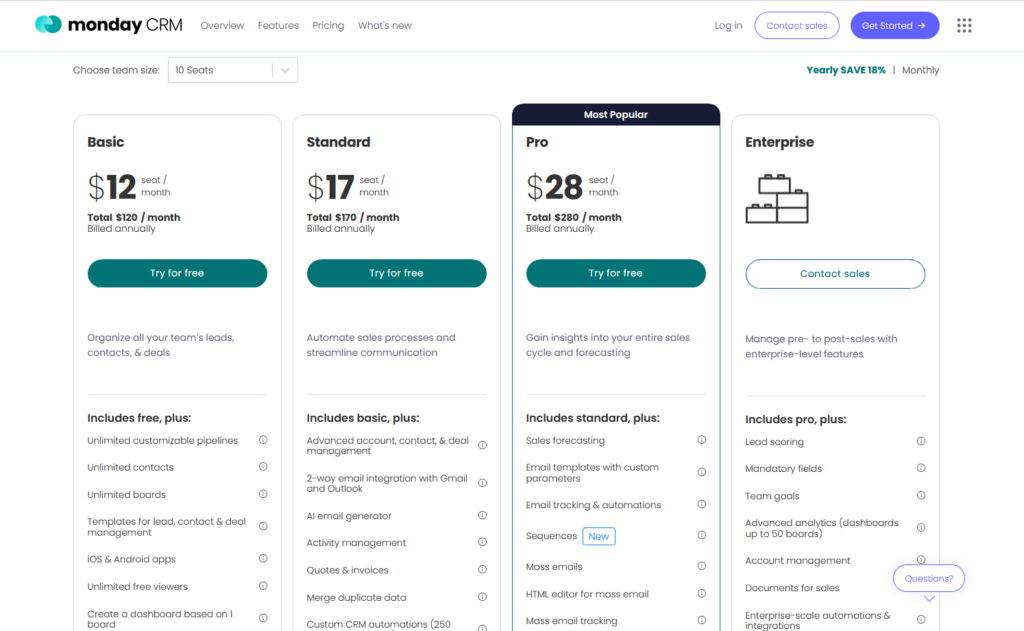Click the Enterprise building blocks illustration icon
Image resolution: width=1024 pixels, height=631 pixels.
coord(777,198)
